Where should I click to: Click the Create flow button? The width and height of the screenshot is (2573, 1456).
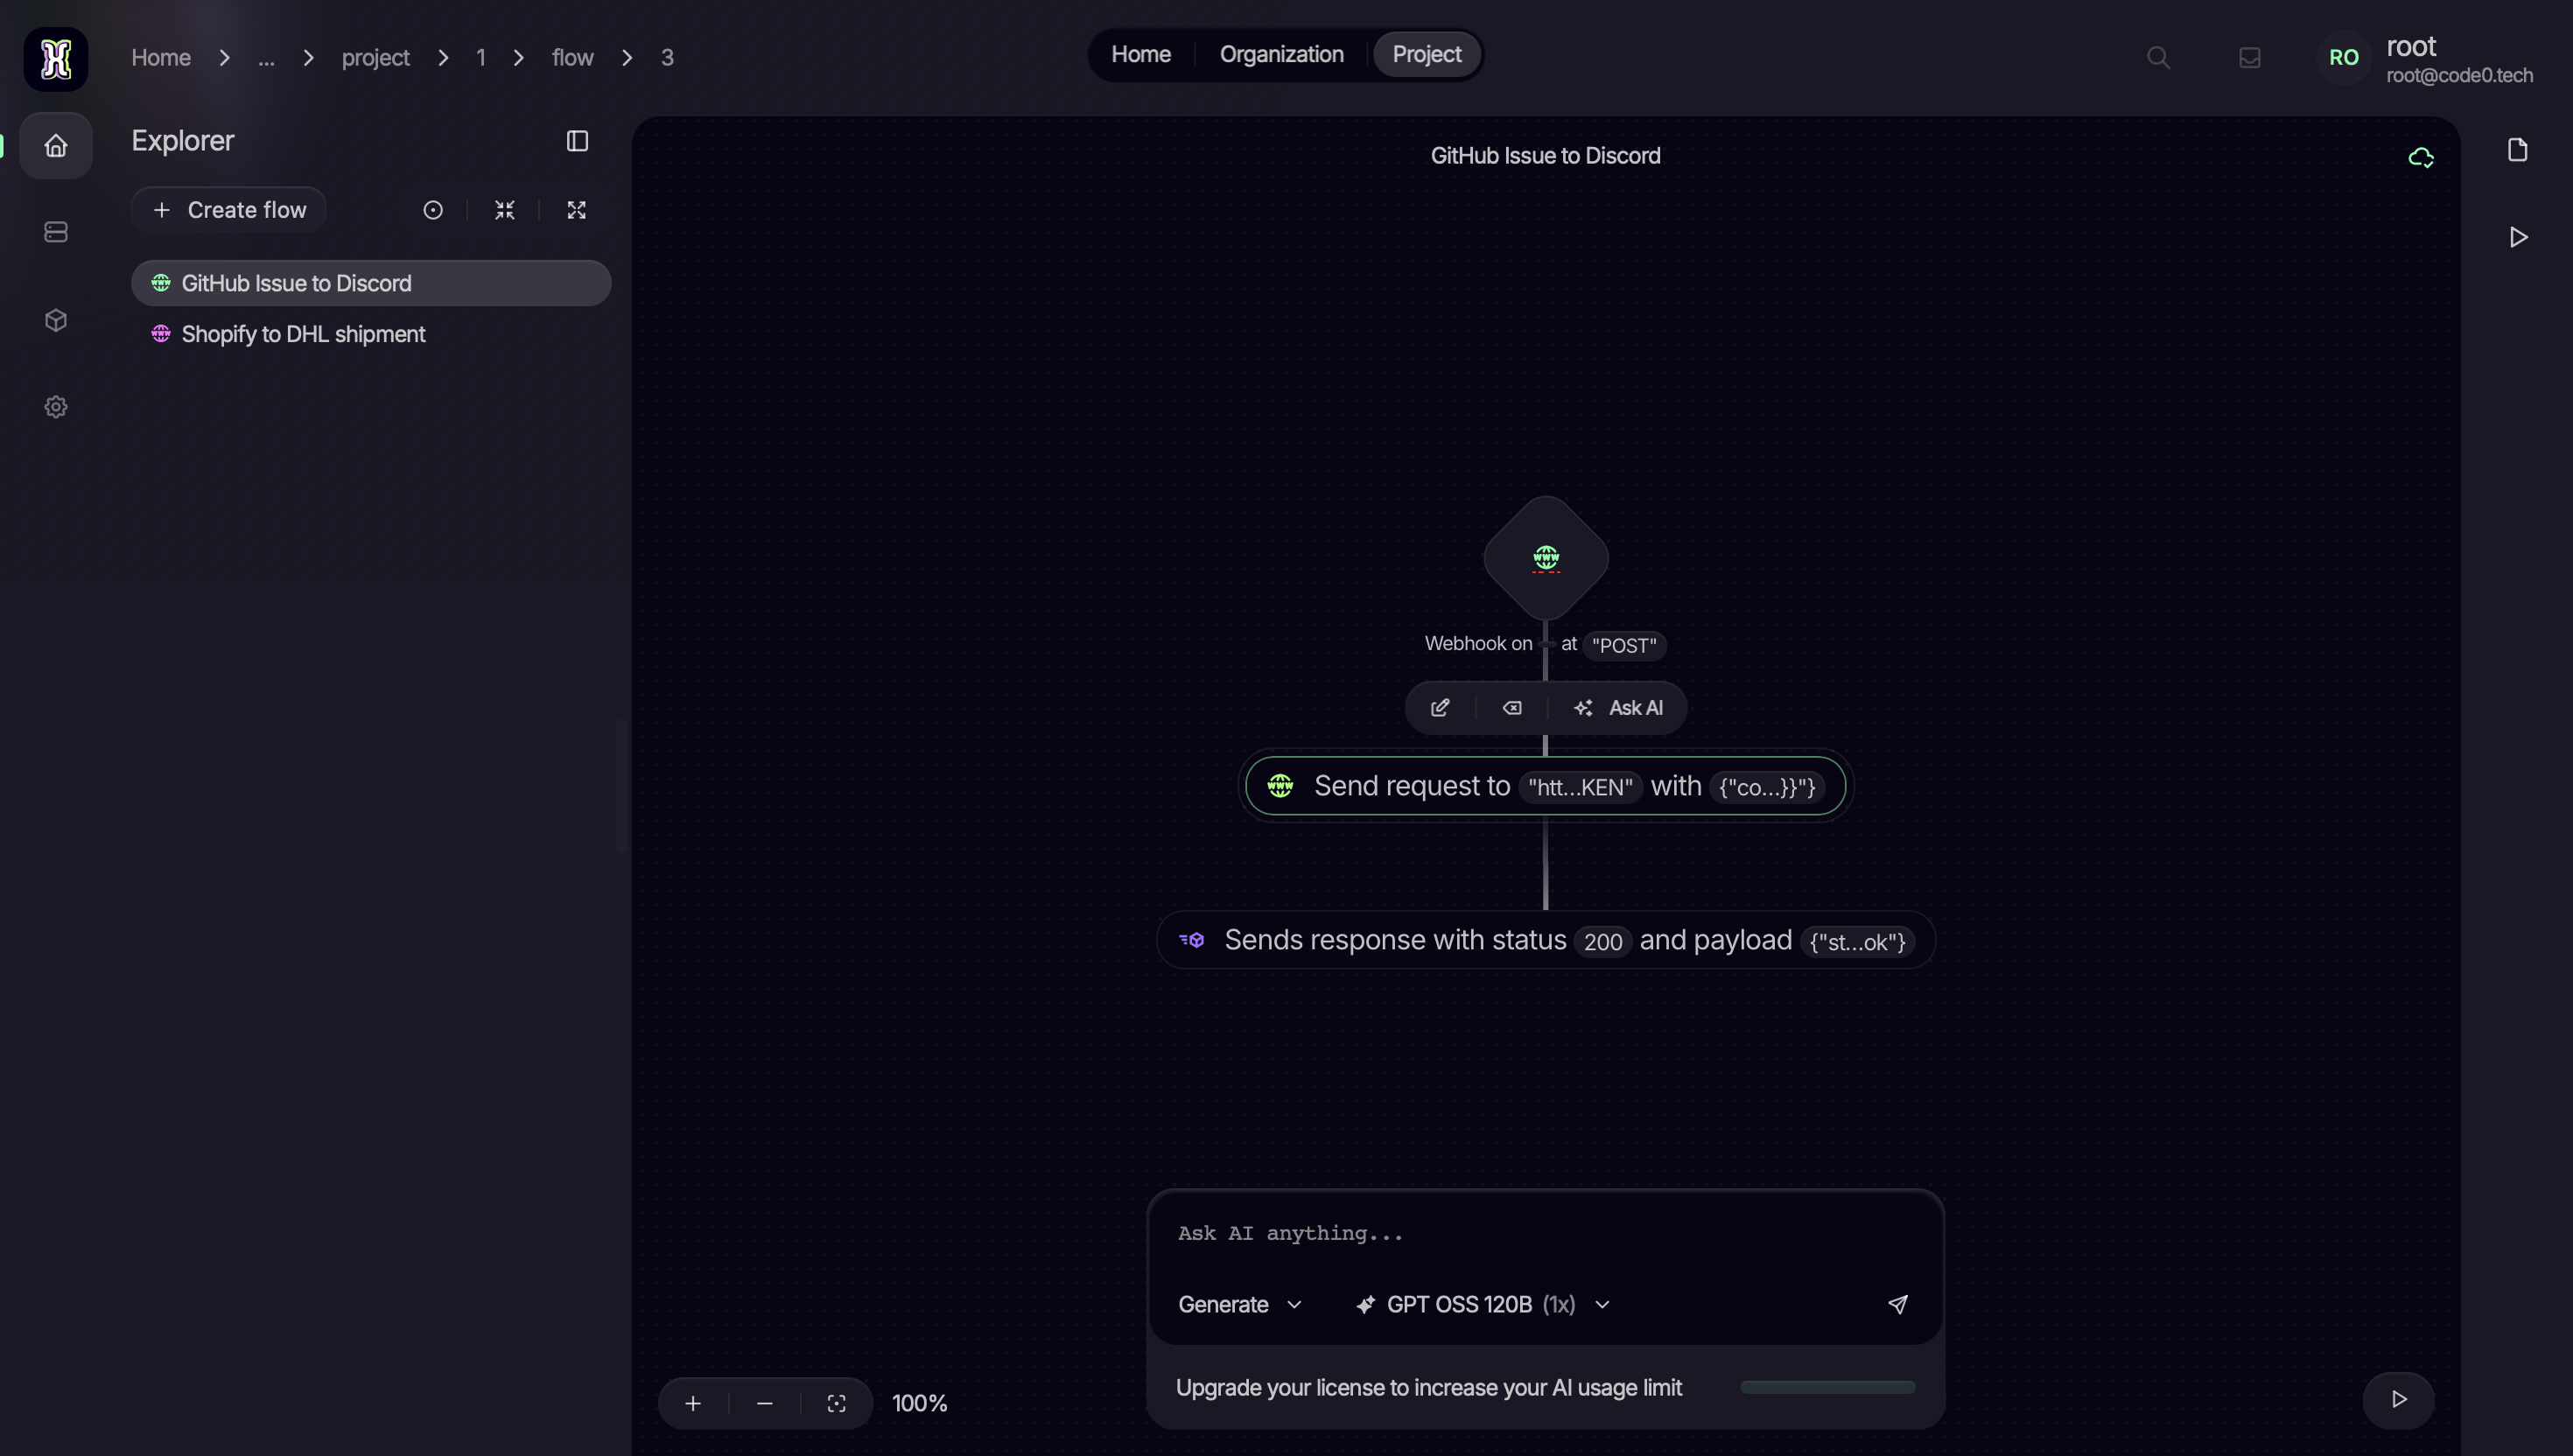tap(229, 210)
